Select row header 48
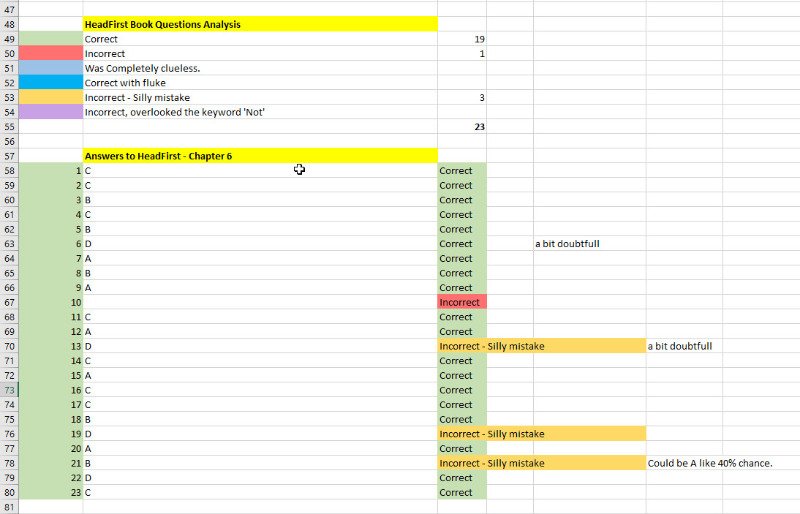The width and height of the screenshot is (800, 514). 9,24
